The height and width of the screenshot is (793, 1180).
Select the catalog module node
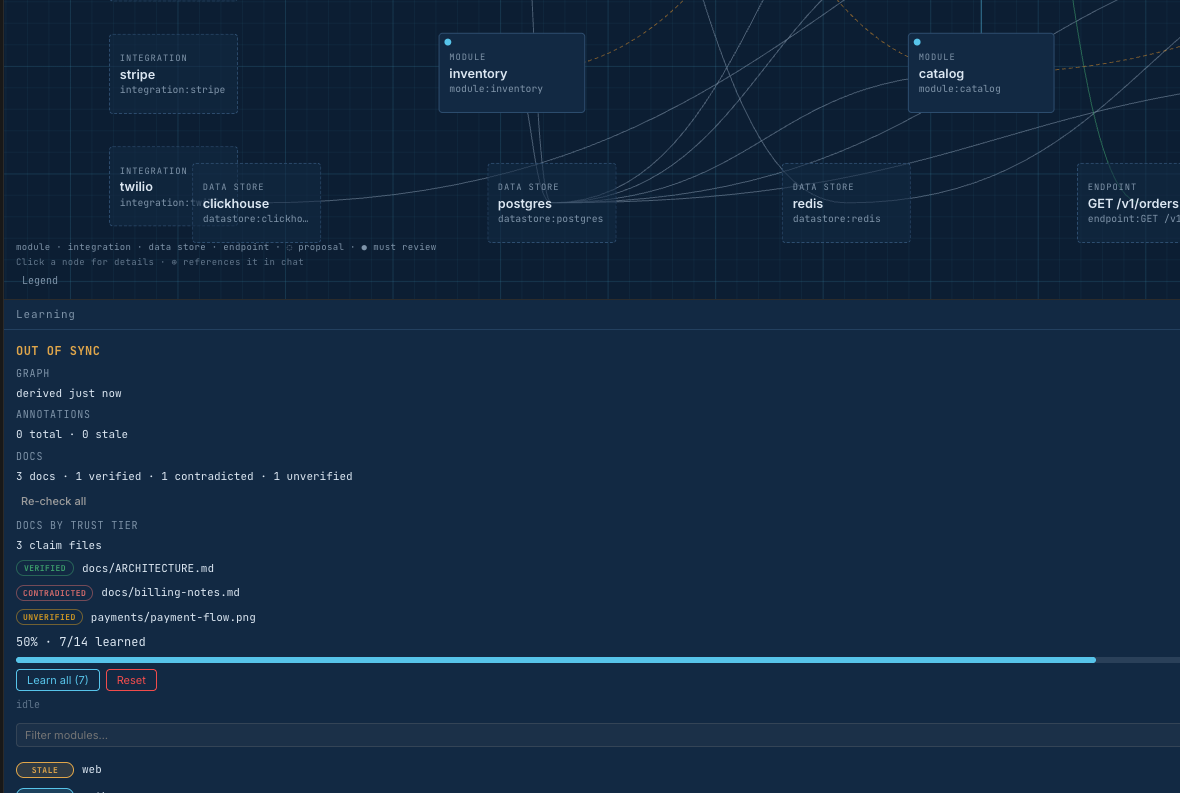point(981,73)
